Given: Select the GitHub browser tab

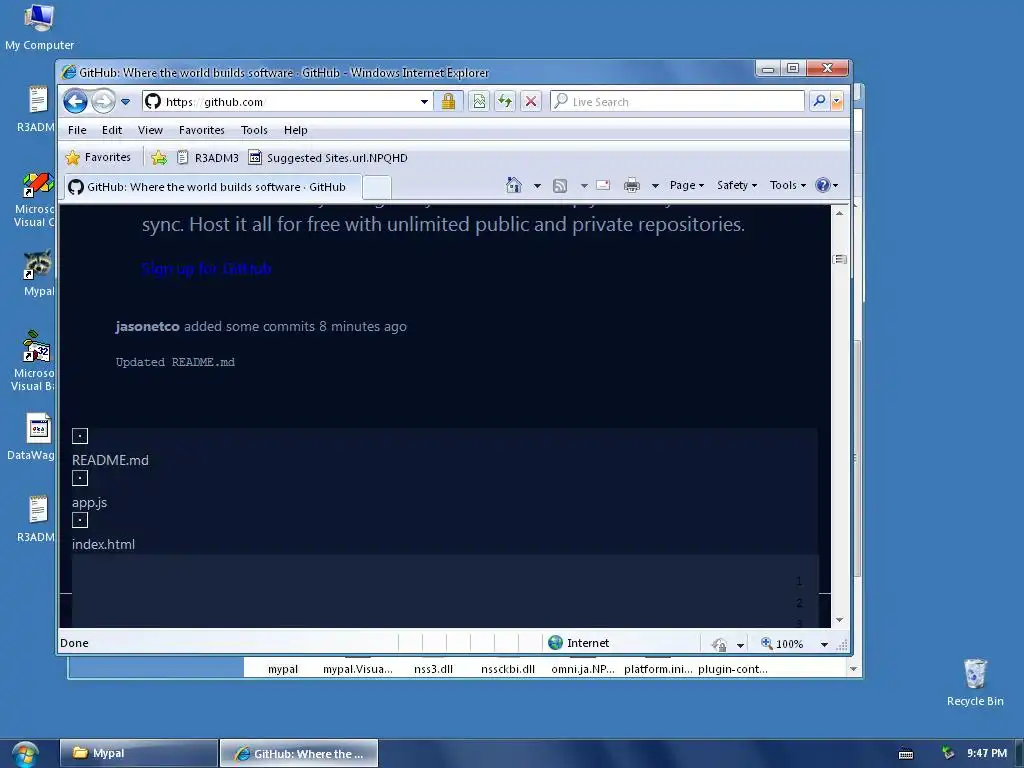Looking at the screenshot, I should tap(213, 187).
